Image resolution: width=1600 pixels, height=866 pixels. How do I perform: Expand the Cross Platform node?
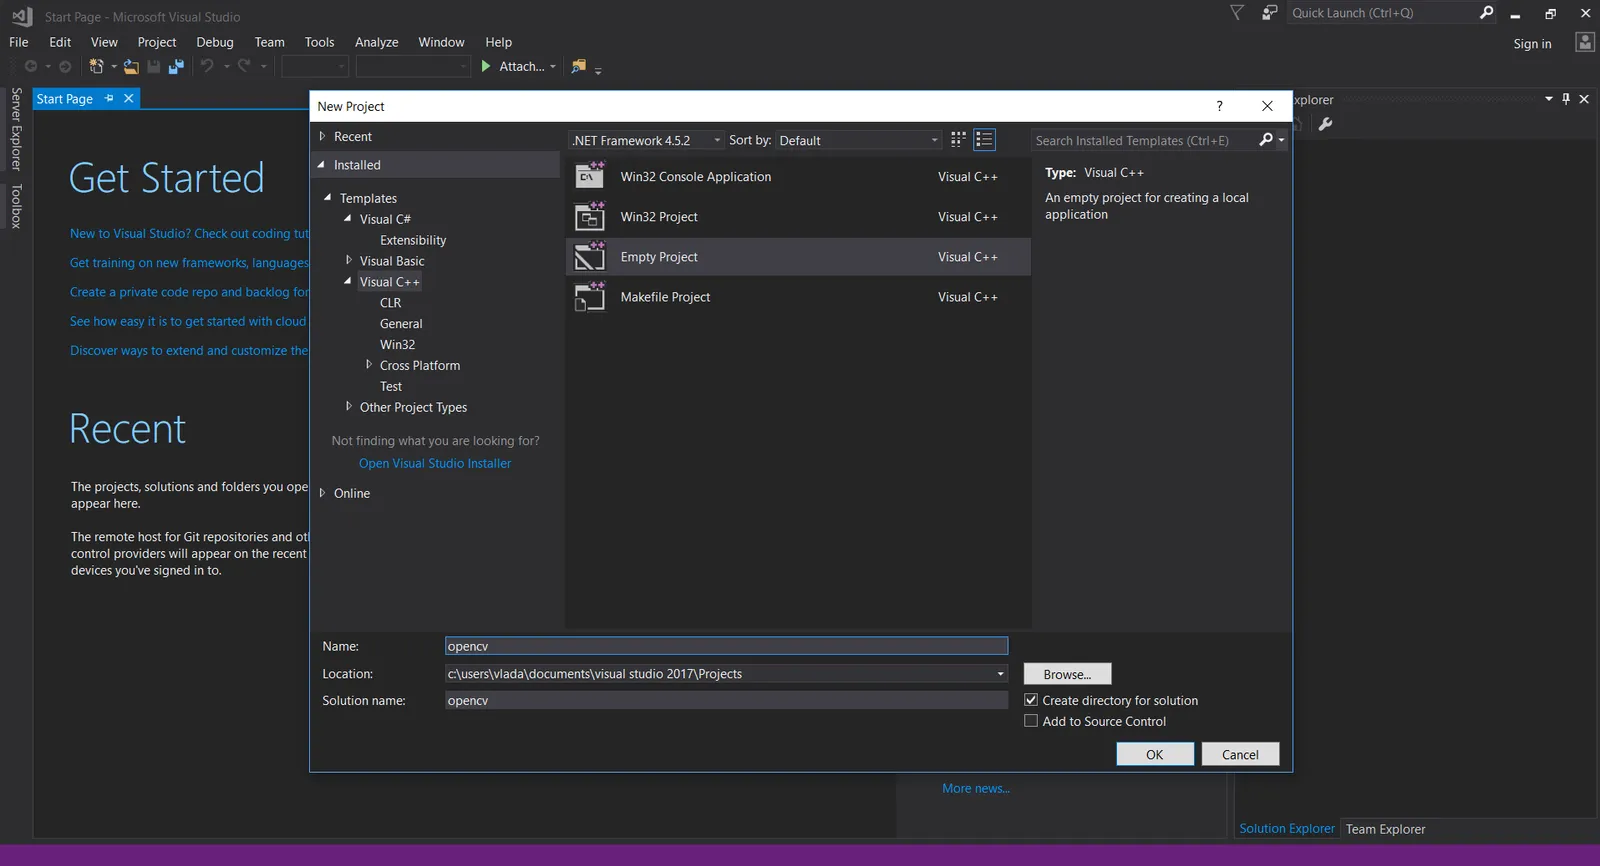[368, 365]
